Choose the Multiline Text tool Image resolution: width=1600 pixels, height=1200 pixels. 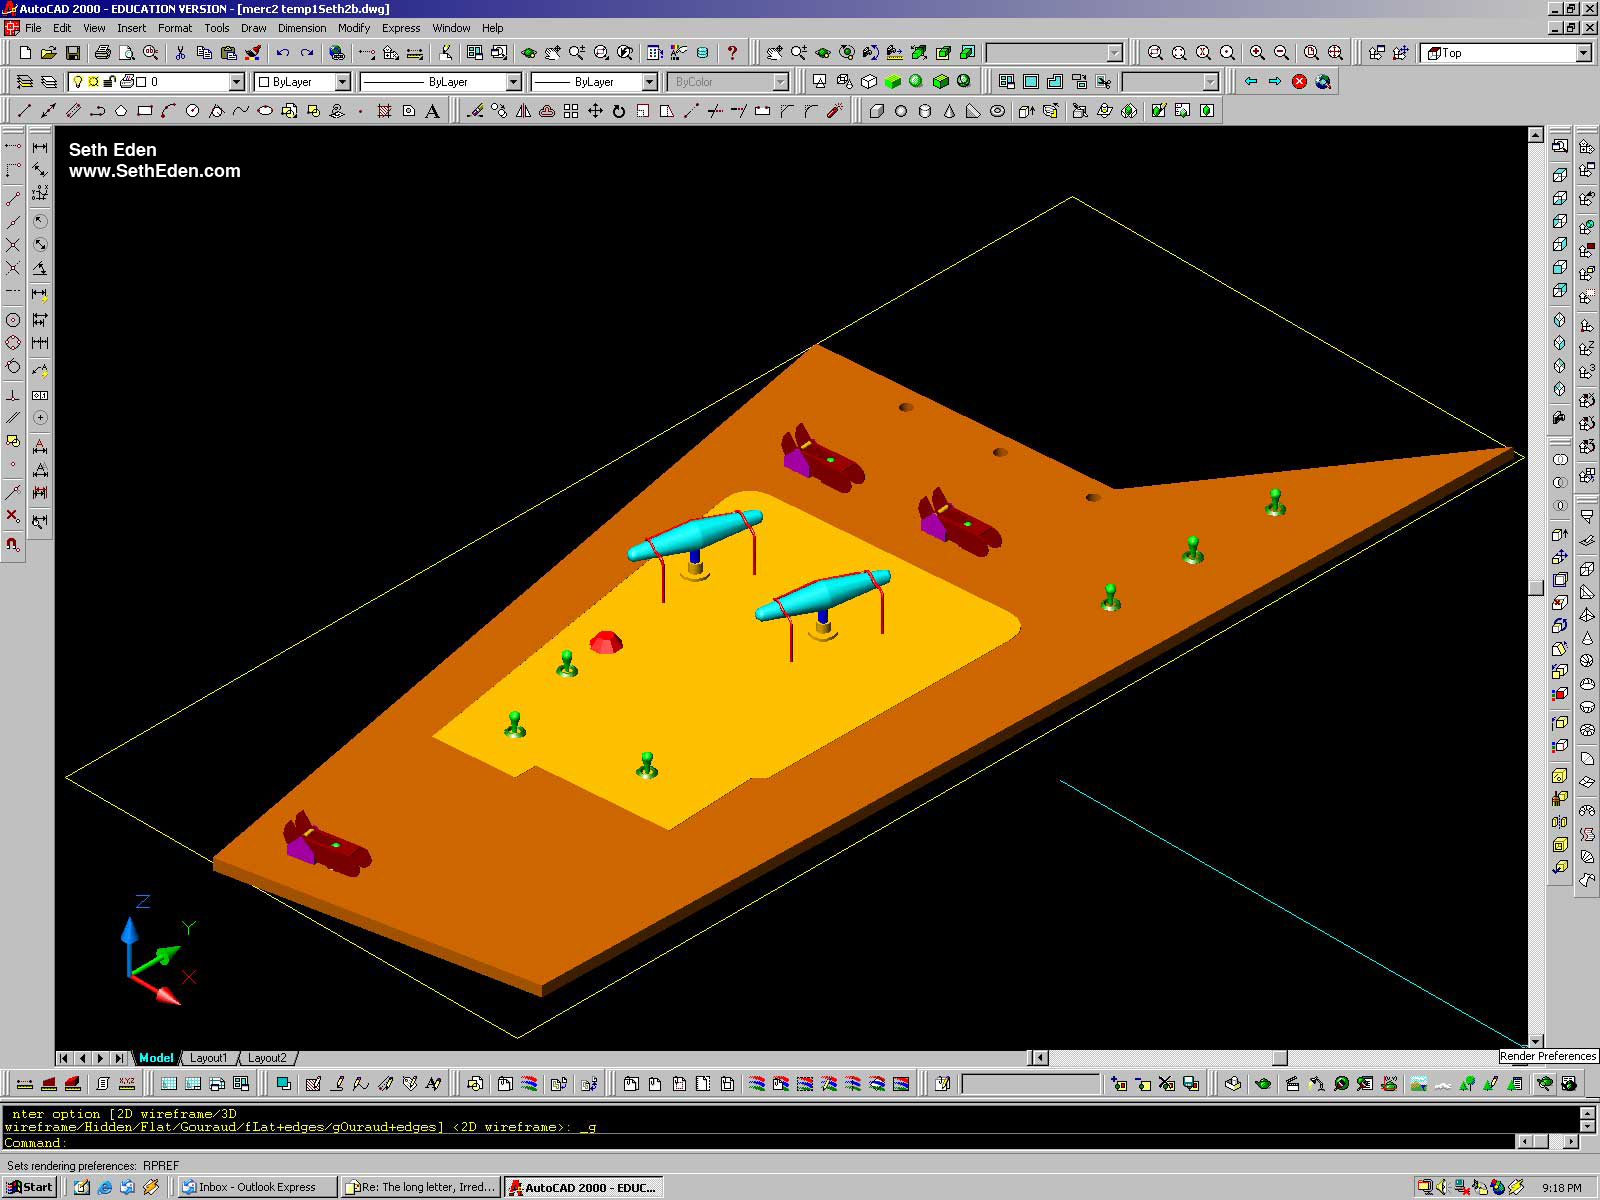tap(433, 111)
